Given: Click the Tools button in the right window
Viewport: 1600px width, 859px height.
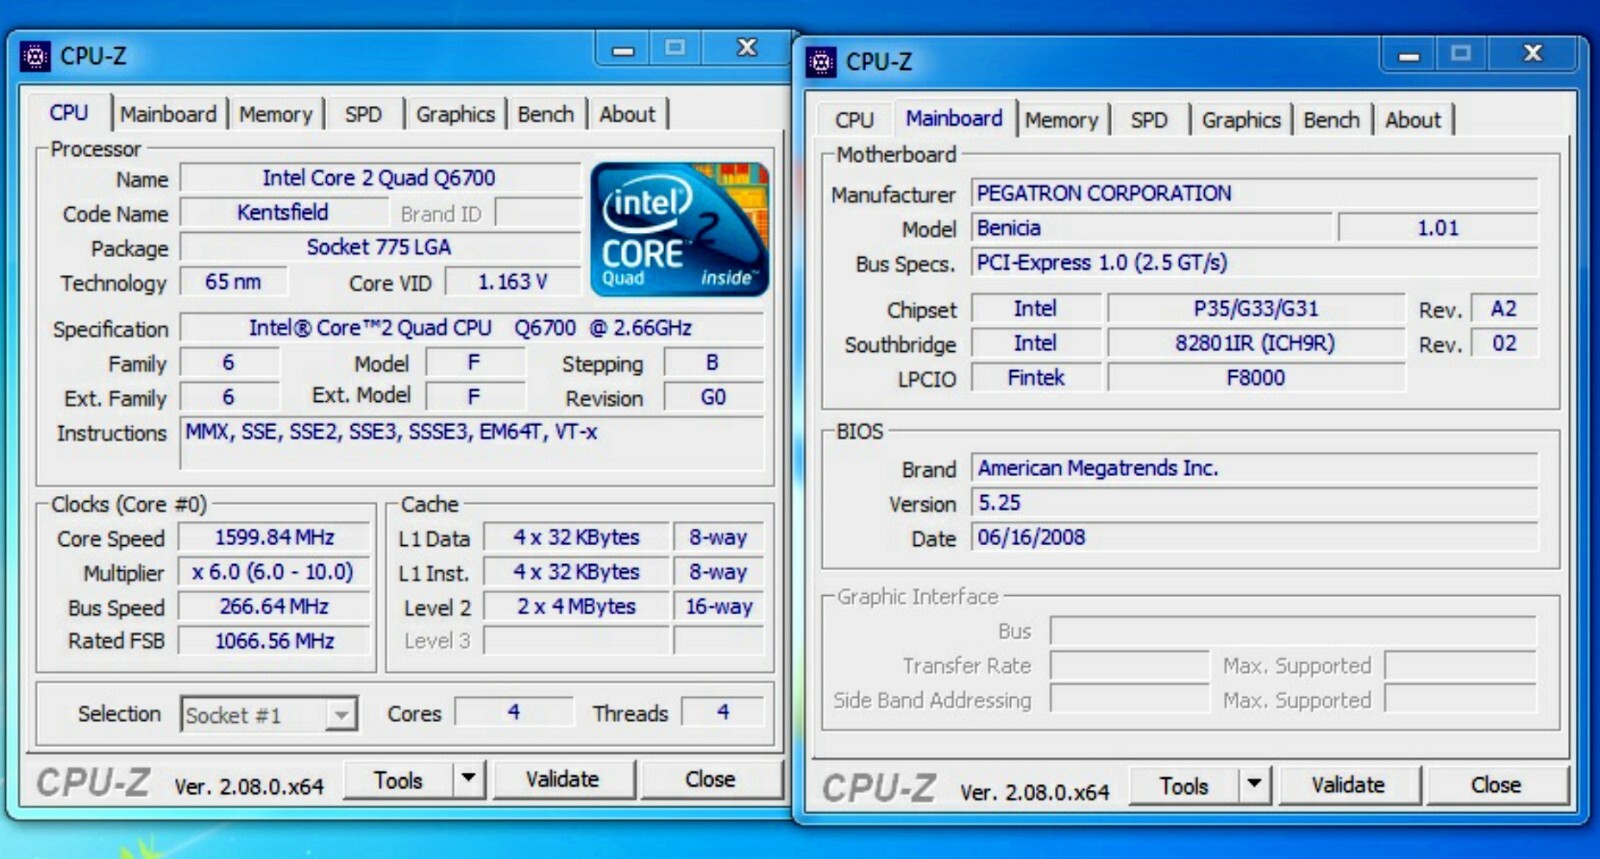Looking at the screenshot, I should tap(1184, 785).
